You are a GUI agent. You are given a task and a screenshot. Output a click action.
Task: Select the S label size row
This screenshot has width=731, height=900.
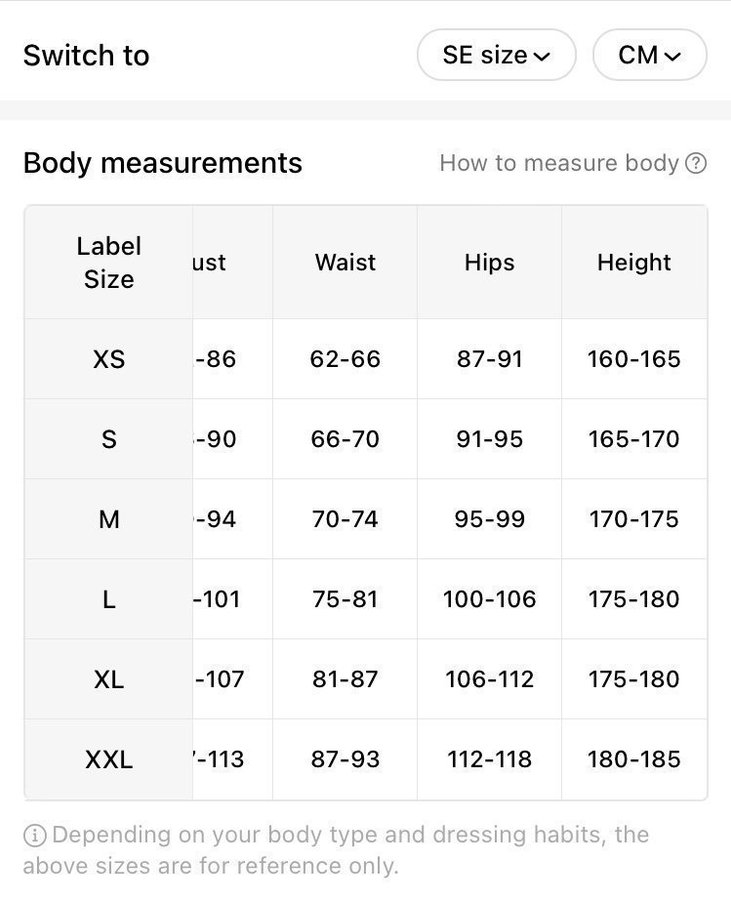click(x=109, y=439)
